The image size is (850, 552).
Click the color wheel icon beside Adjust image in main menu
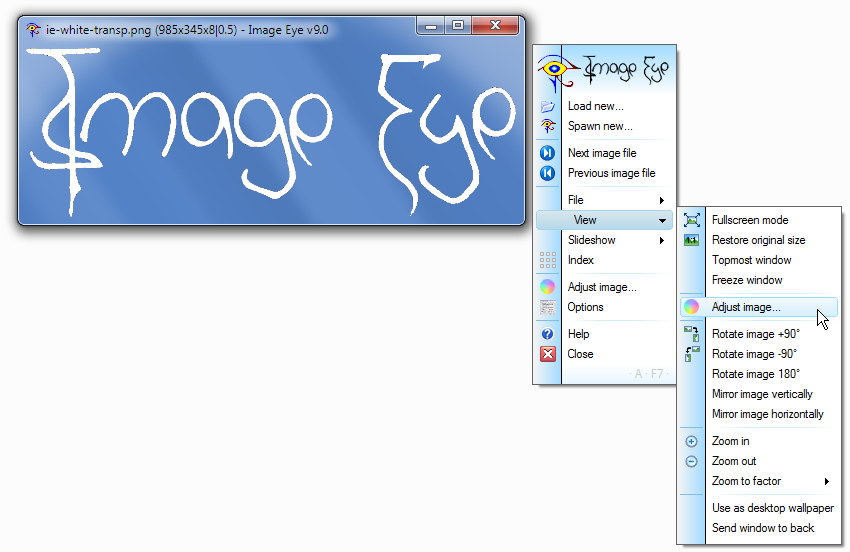point(548,287)
